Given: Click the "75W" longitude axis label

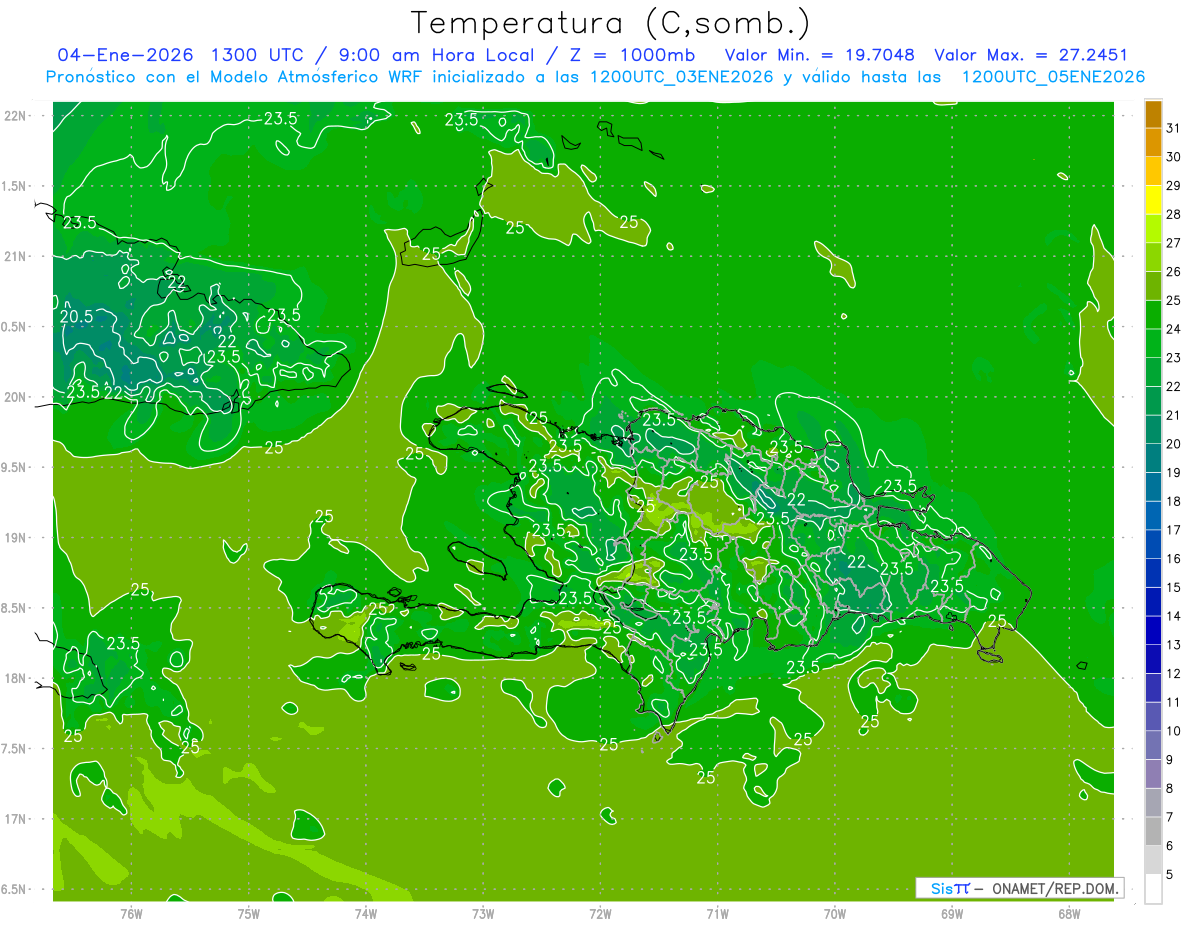Looking at the screenshot, I should point(249,913).
